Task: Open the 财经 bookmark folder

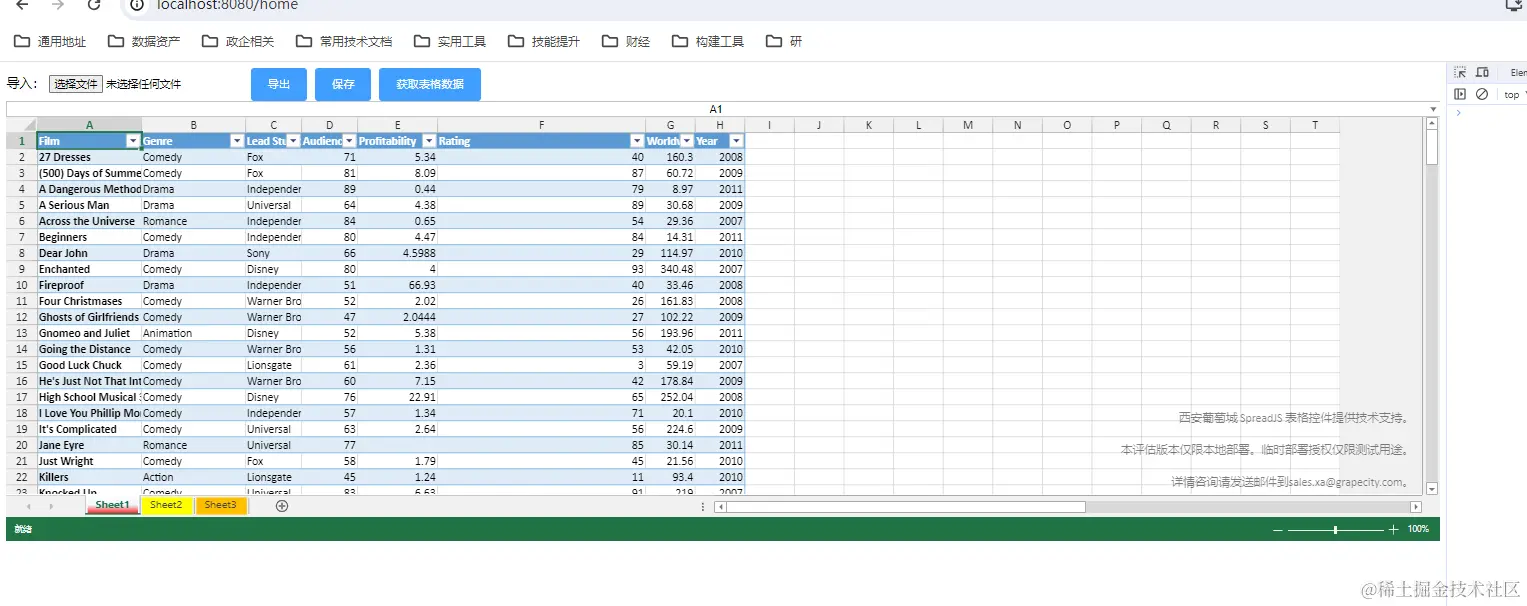Action: (626, 41)
